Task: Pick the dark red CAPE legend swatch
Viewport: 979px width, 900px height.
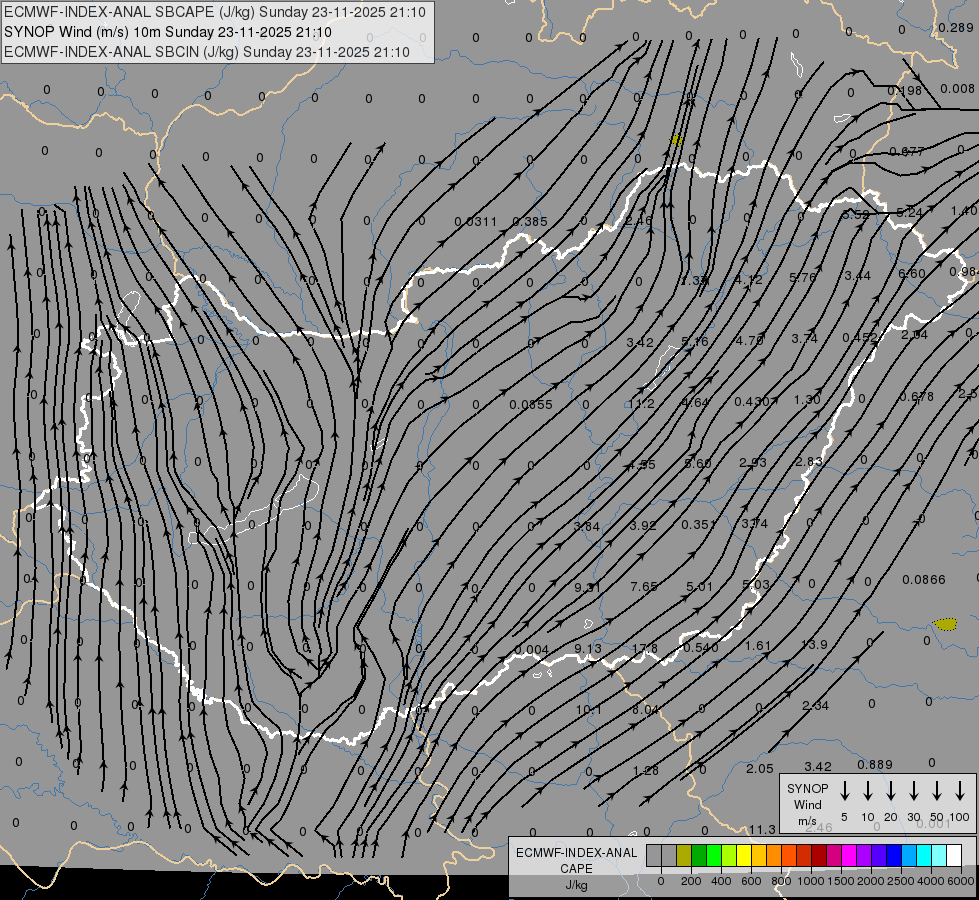Action: point(819,856)
